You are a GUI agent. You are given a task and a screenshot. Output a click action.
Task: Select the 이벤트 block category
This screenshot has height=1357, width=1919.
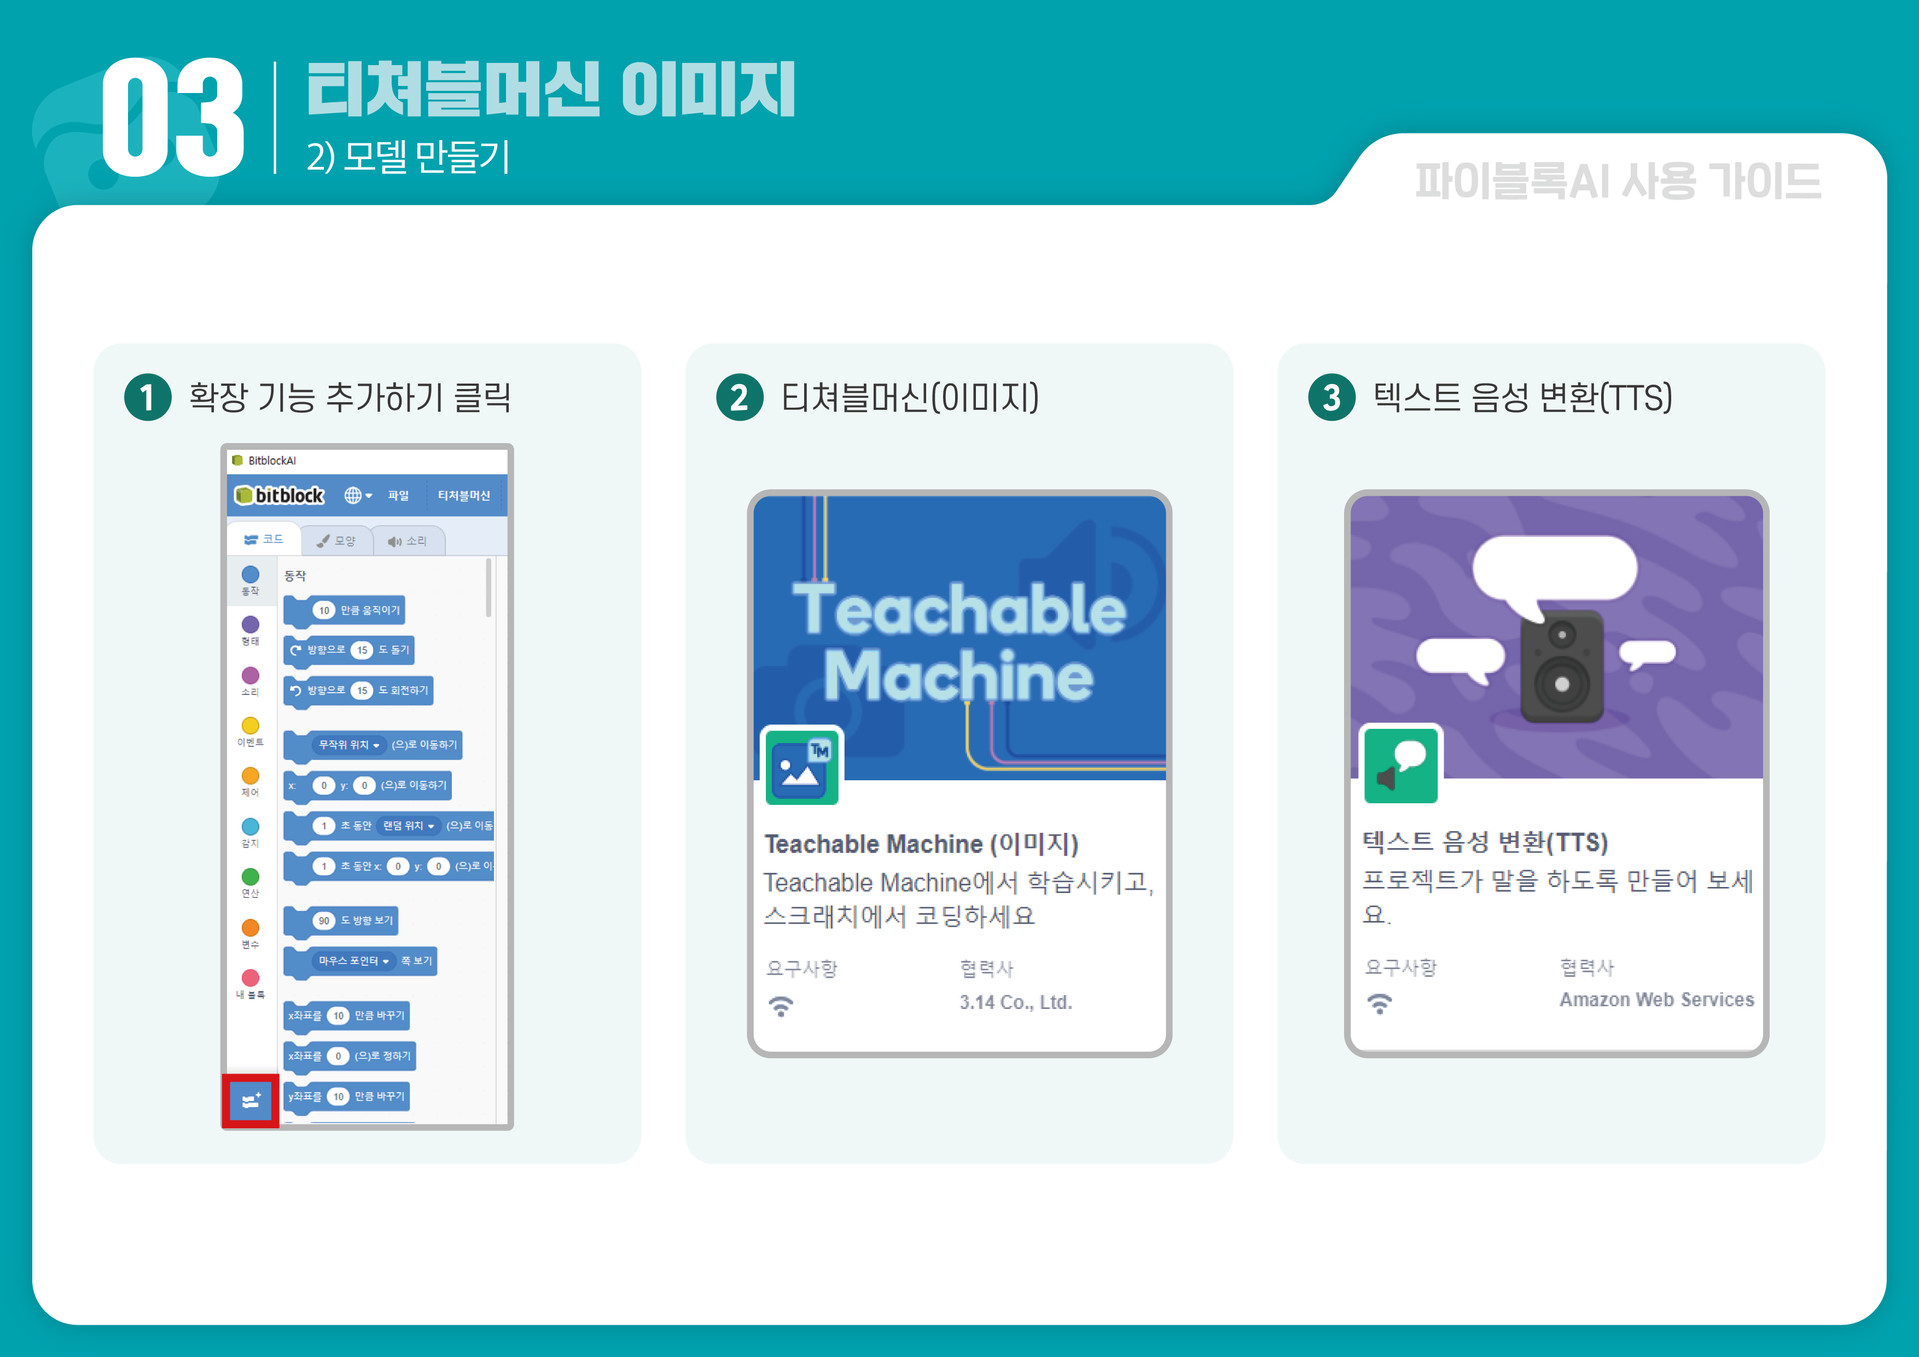[x=250, y=731]
